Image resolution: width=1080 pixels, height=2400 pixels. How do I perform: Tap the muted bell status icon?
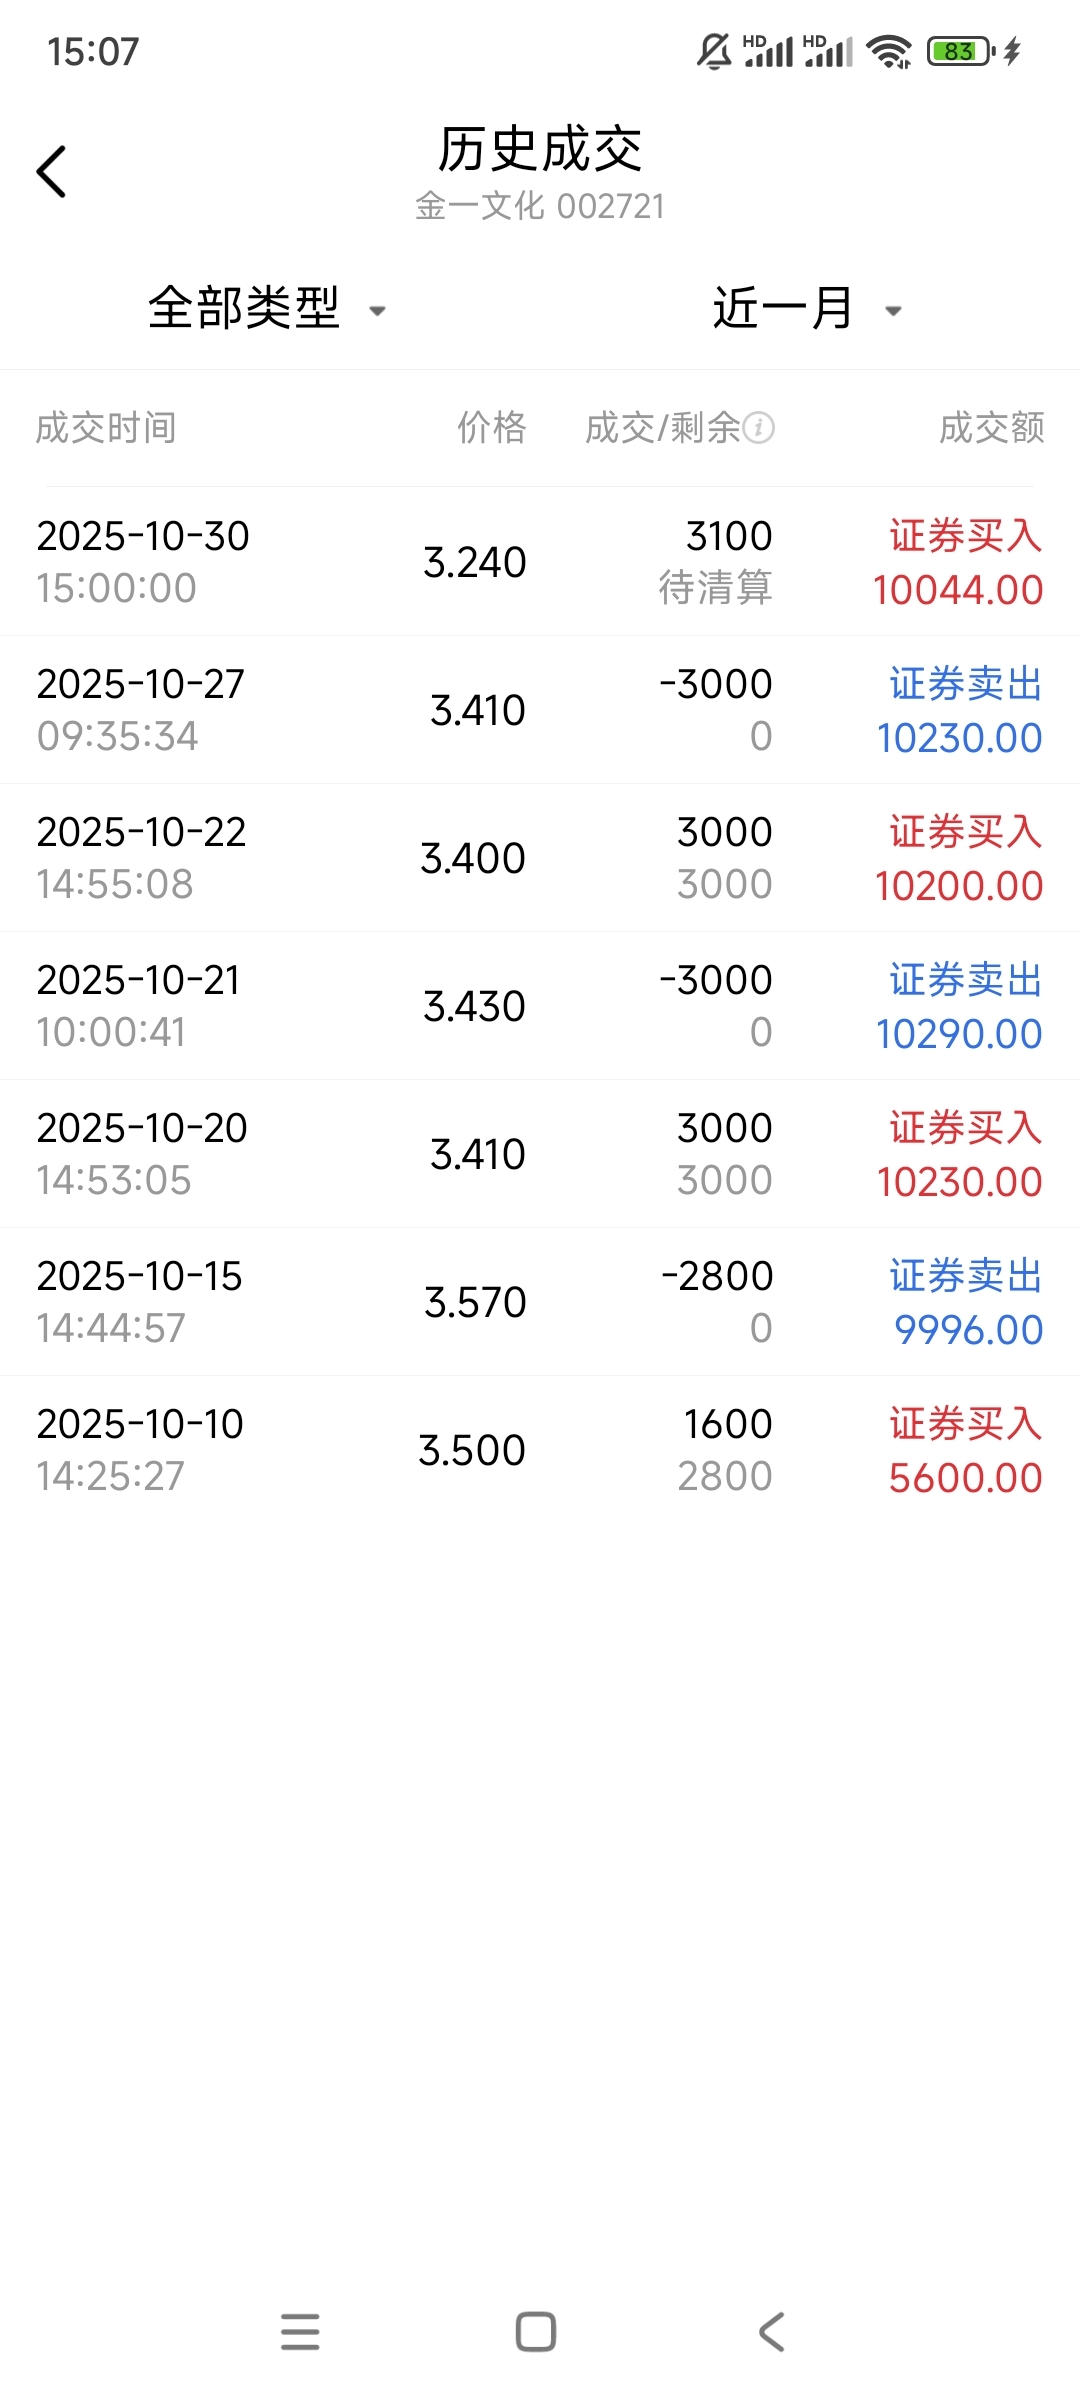pos(714,51)
